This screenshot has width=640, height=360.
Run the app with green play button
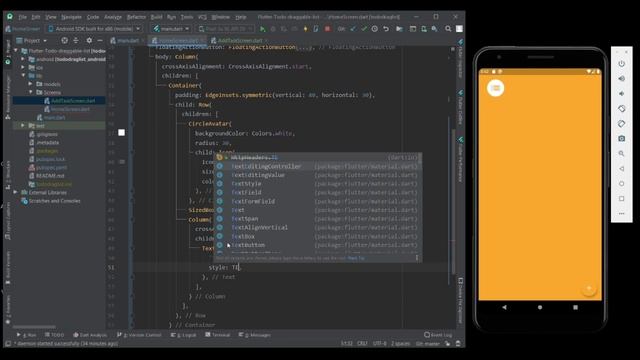click(x=262, y=29)
